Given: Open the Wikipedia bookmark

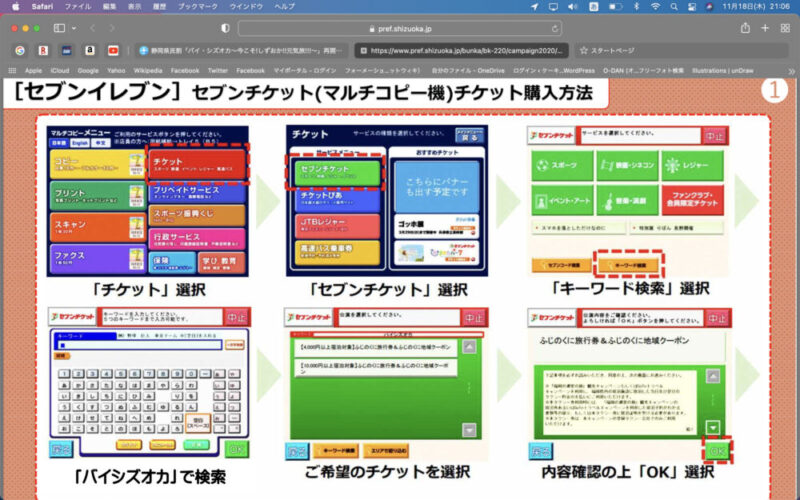Looking at the screenshot, I should [147, 70].
